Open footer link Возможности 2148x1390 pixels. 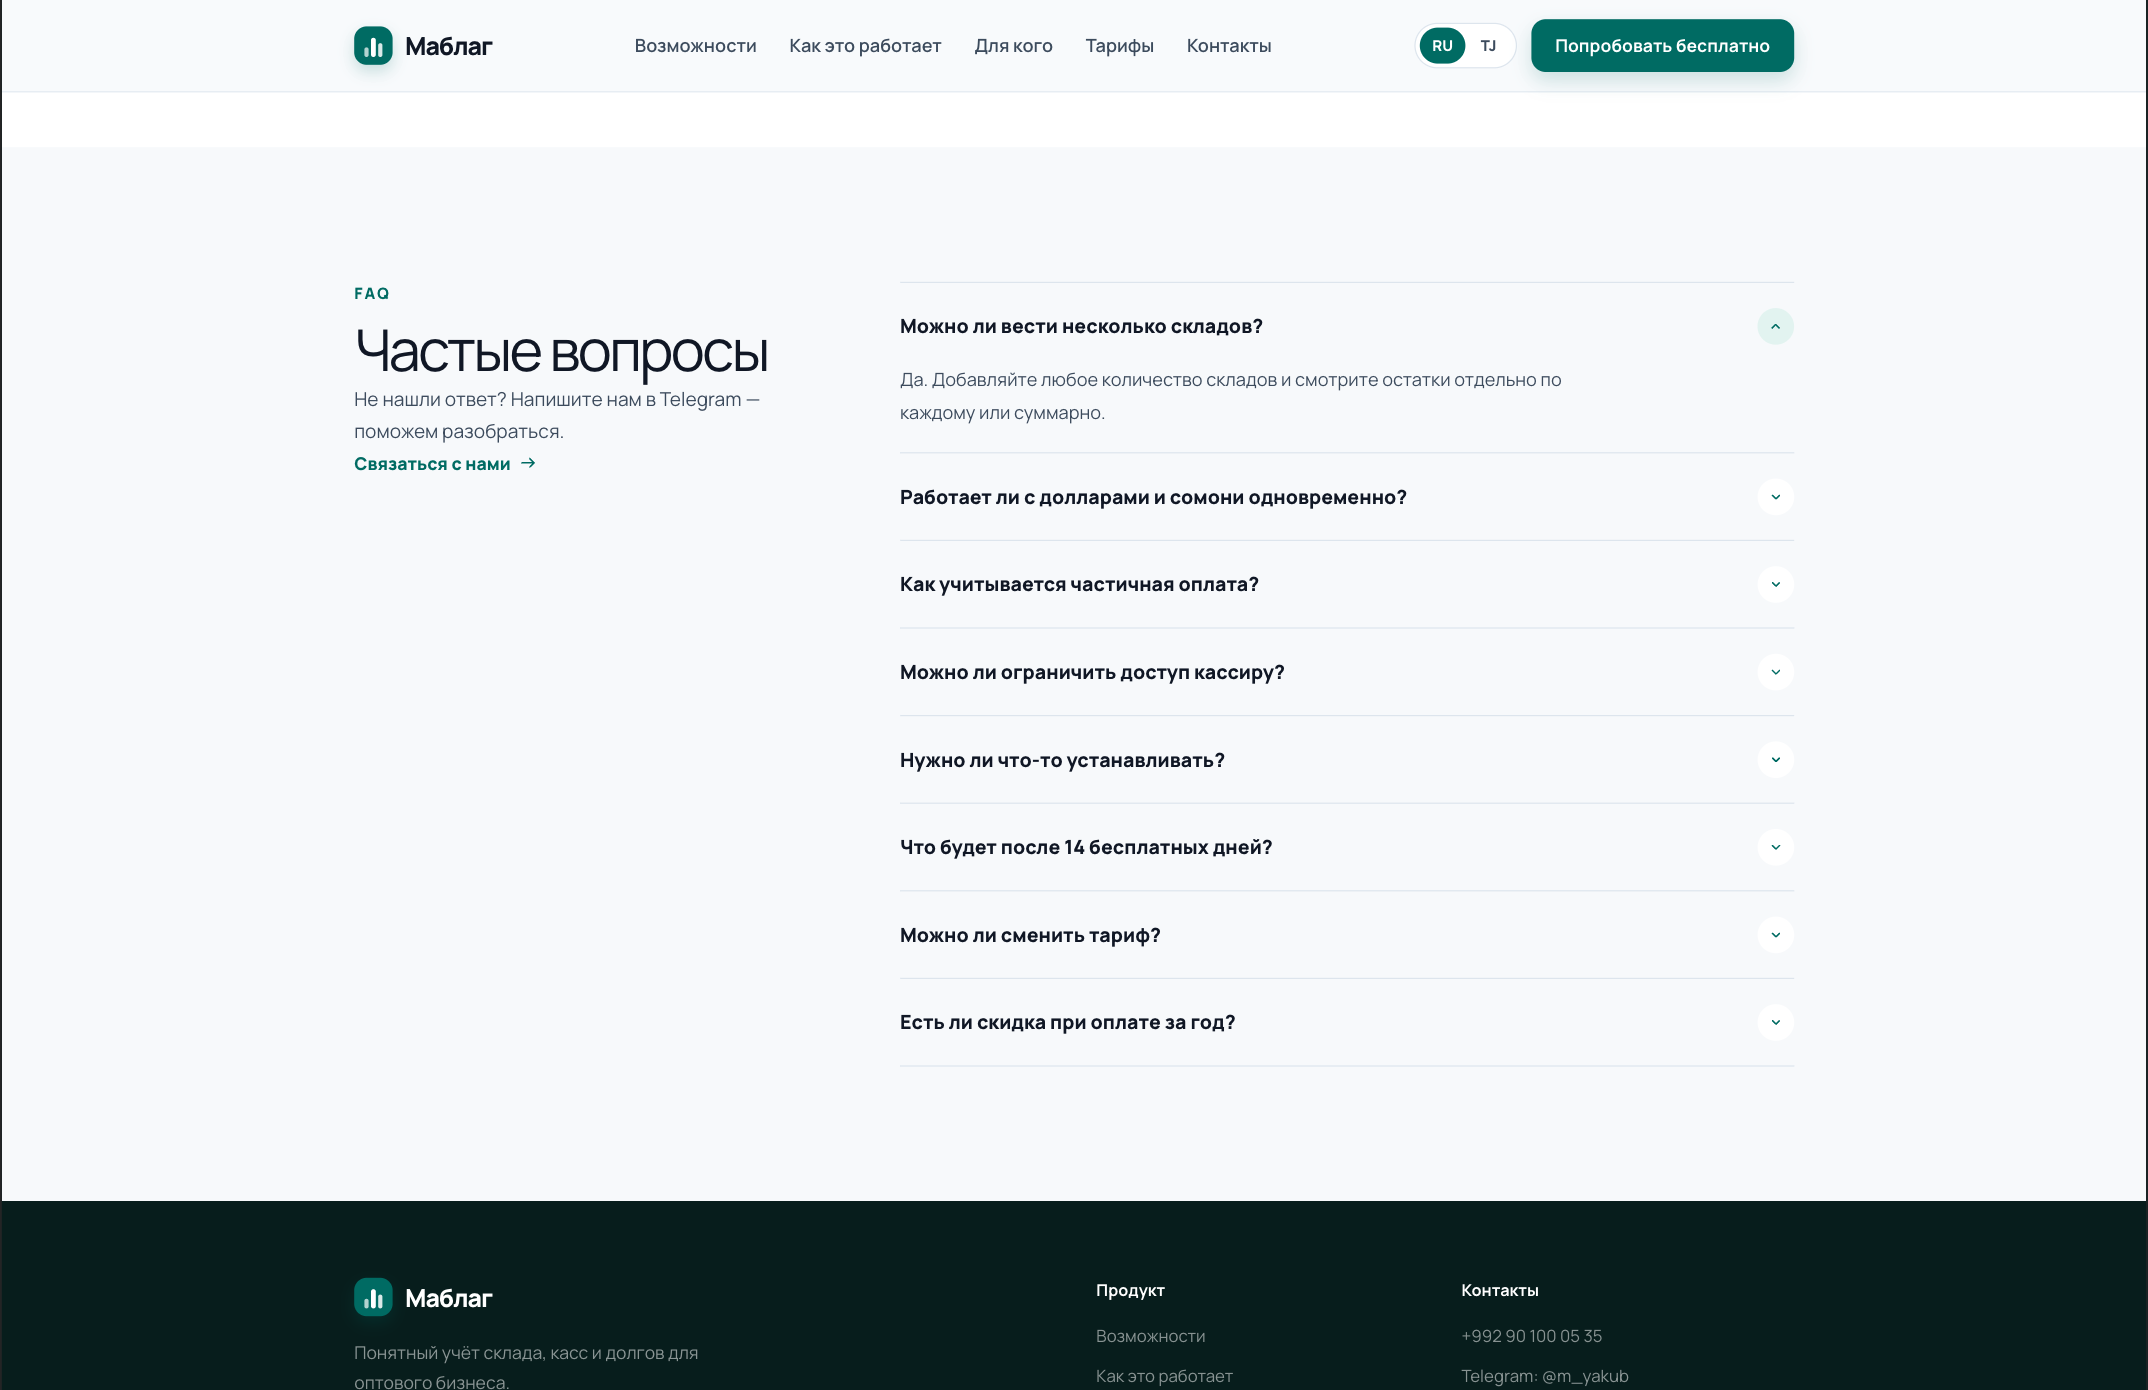coord(1150,1336)
